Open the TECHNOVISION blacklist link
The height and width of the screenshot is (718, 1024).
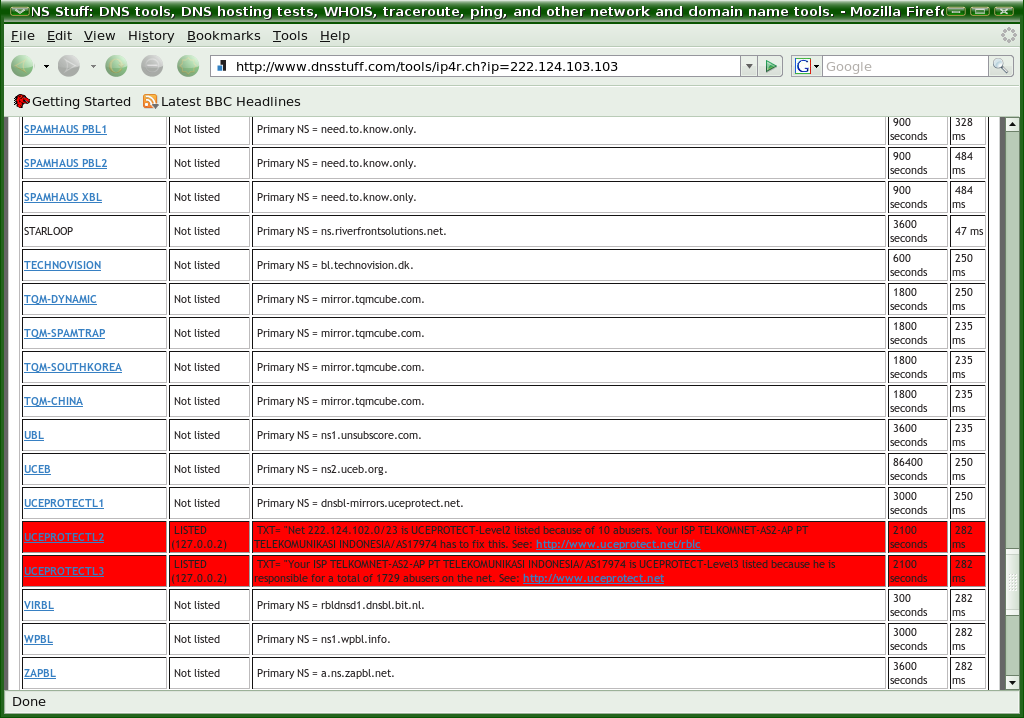pyautogui.click(x=63, y=265)
